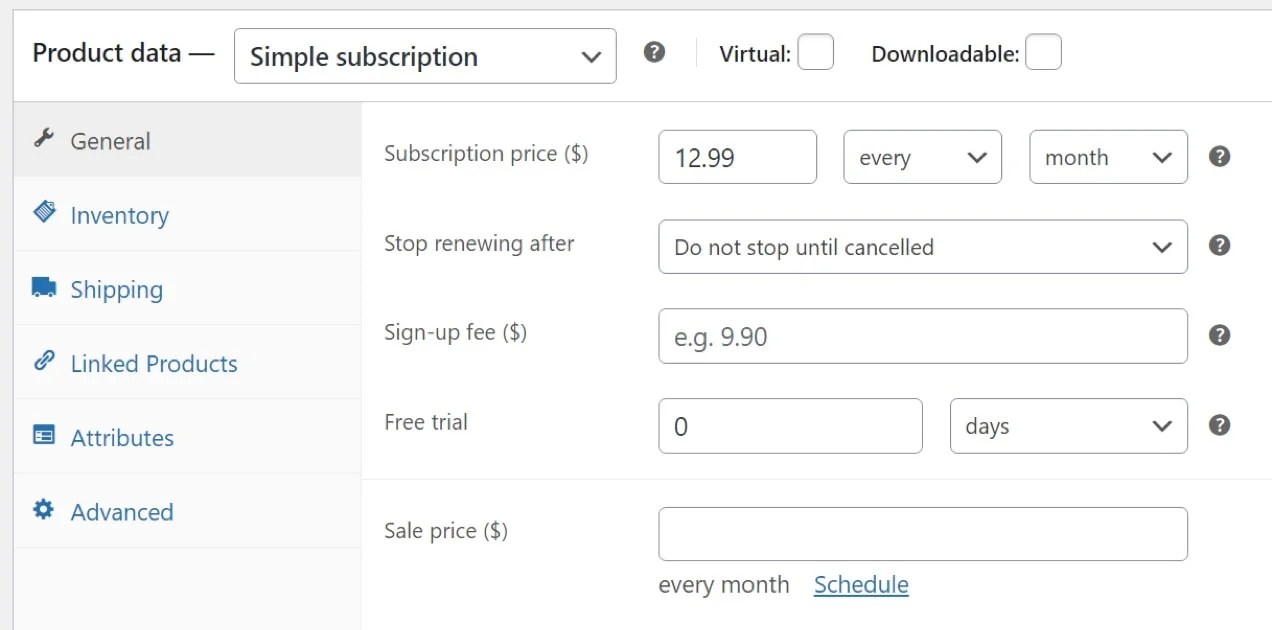Click the chain-link icon for Linked Products
Screen dimensions: 1272x630
click(x=42, y=363)
